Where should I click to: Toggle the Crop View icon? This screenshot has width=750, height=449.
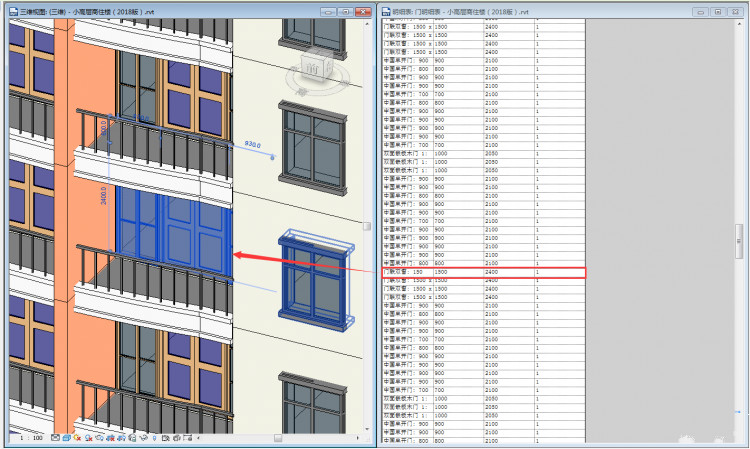[x=110, y=438]
